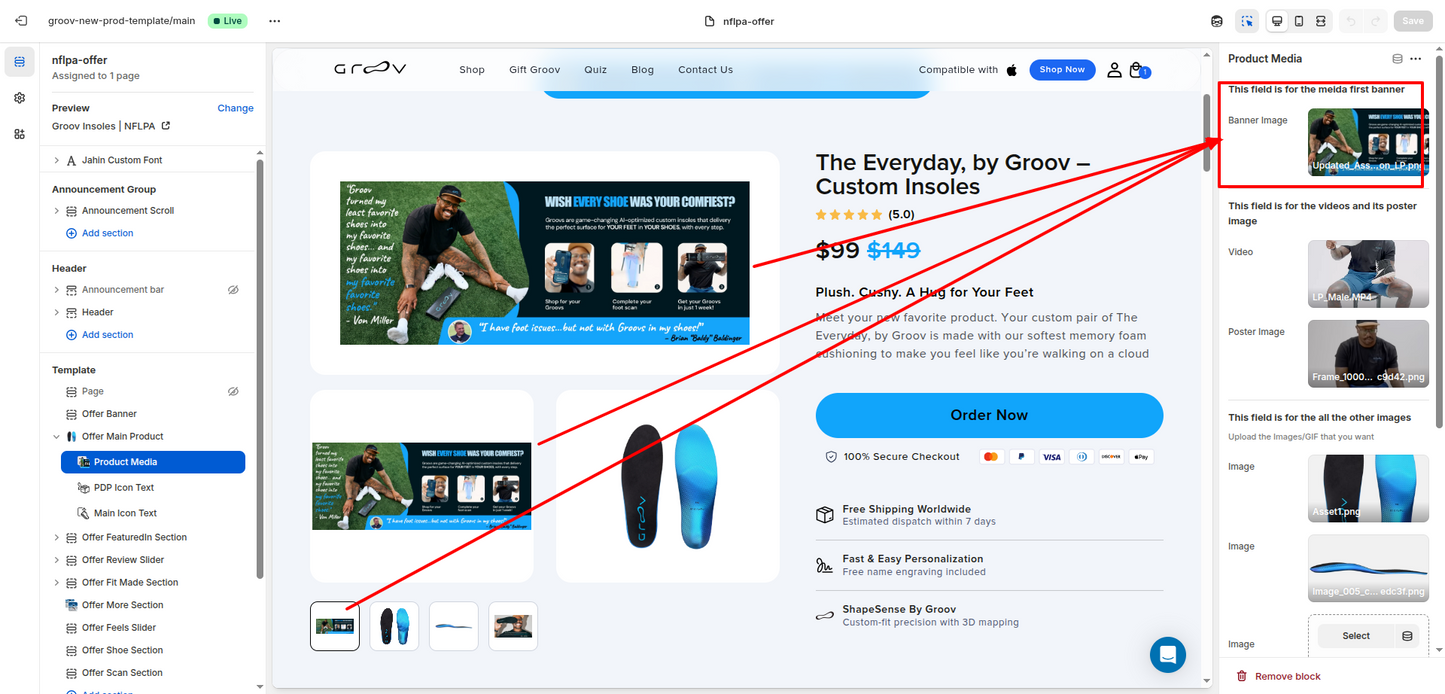
Task: Open the theme settings gear icon
Action: [19, 98]
